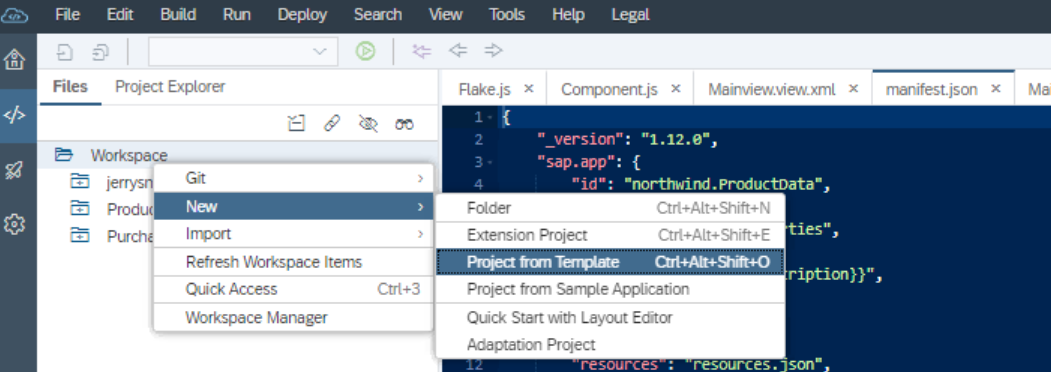Toggle Link with Editor icon
This screenshot has width=1051, height=372.
pos(332,123)
